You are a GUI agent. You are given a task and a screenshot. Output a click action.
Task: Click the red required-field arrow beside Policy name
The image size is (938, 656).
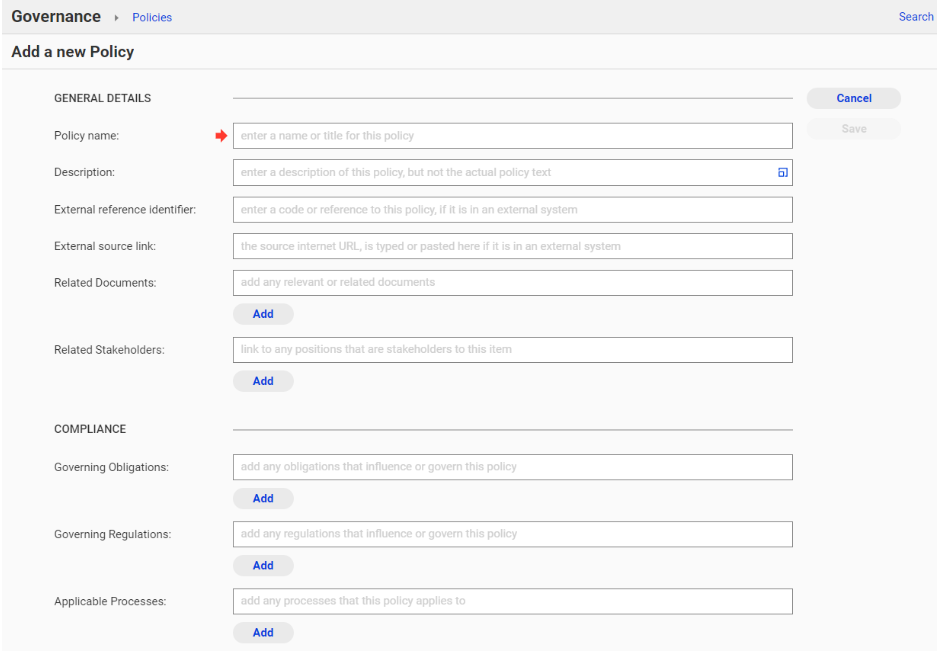pos(221,135)
